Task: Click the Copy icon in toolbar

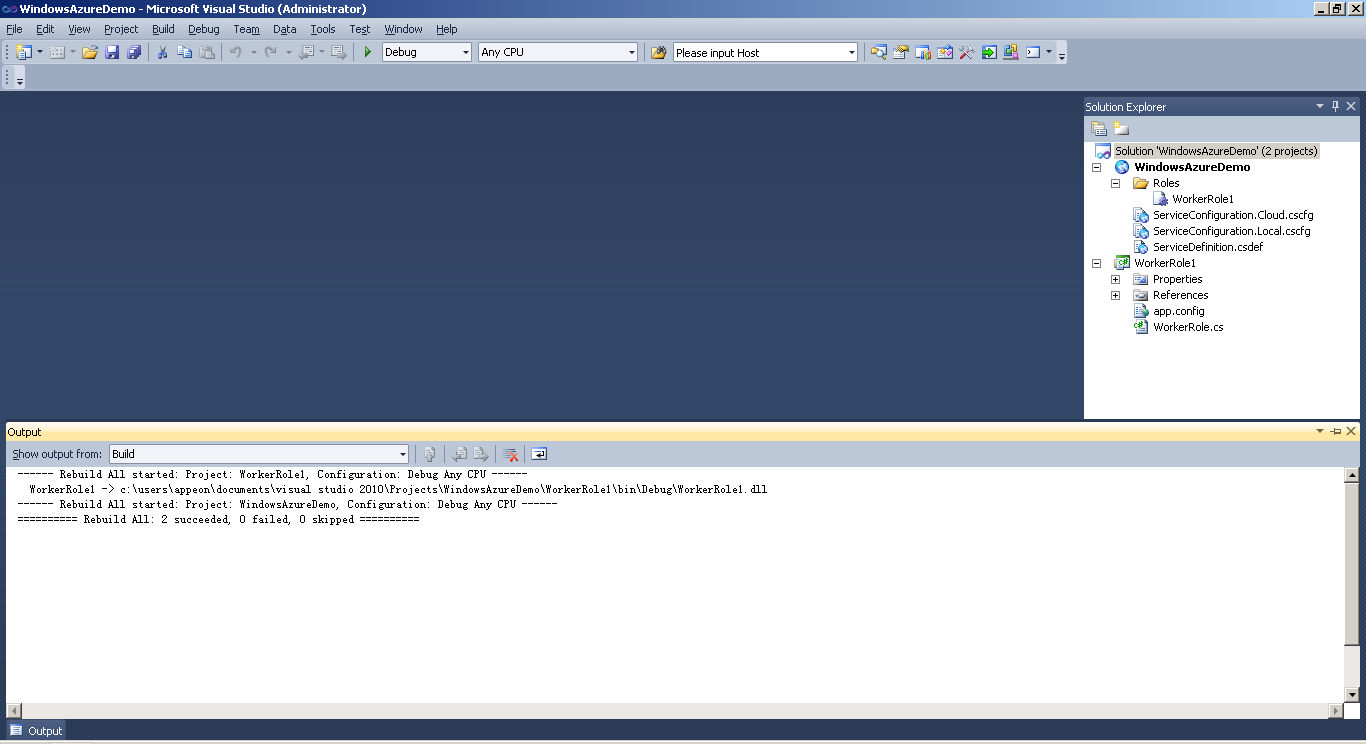Action: tap(184, 52)
